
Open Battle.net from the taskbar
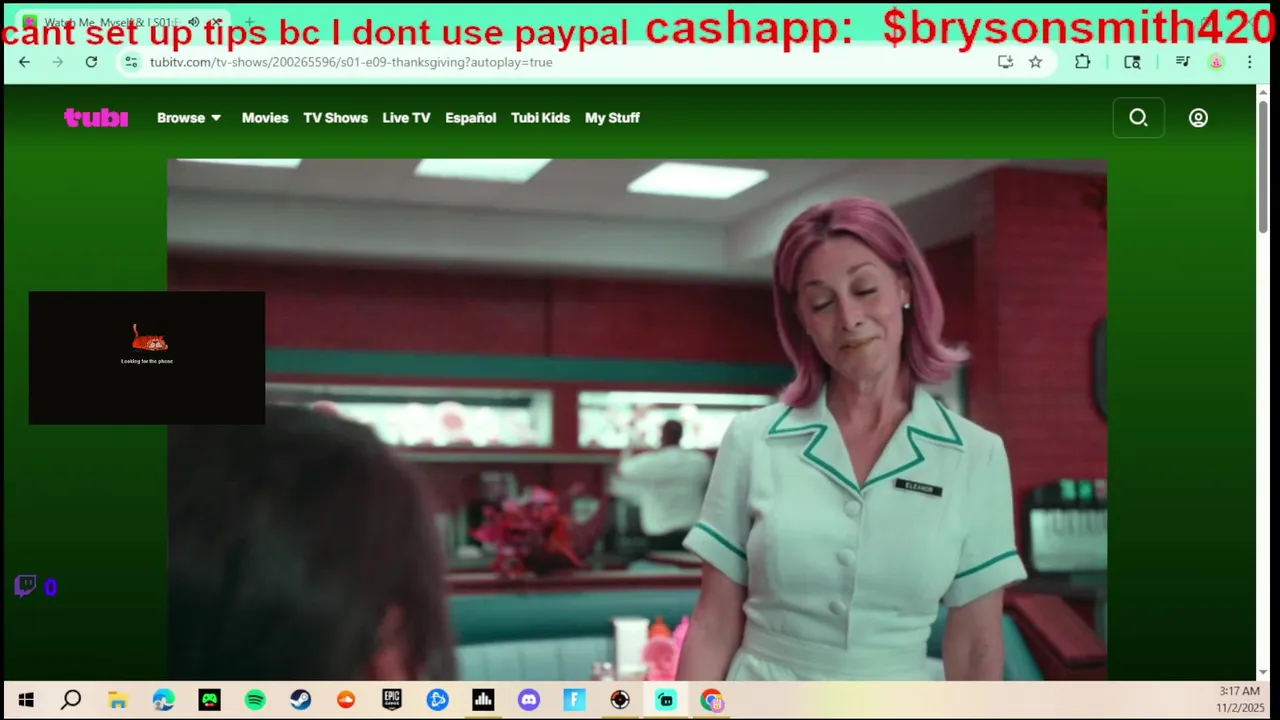point(437,700)
